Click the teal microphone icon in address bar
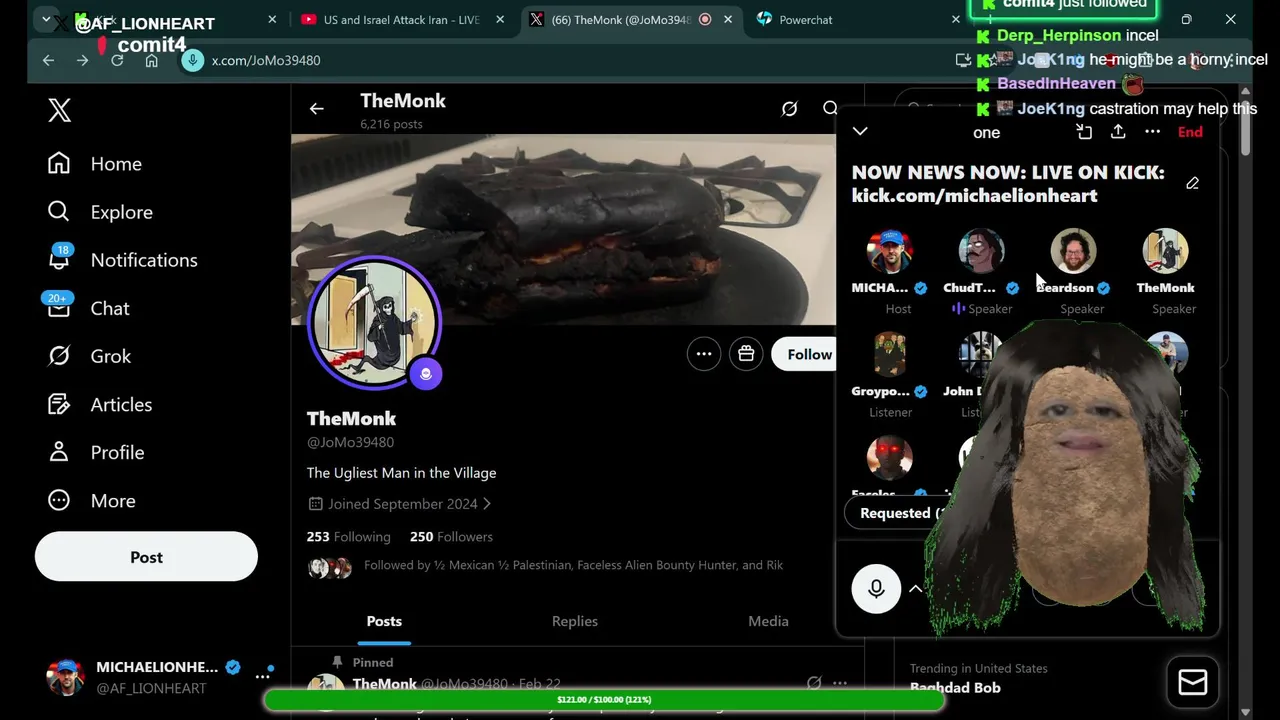The width and height of the screenshot is (1280, 720). [x=192, y=61]
